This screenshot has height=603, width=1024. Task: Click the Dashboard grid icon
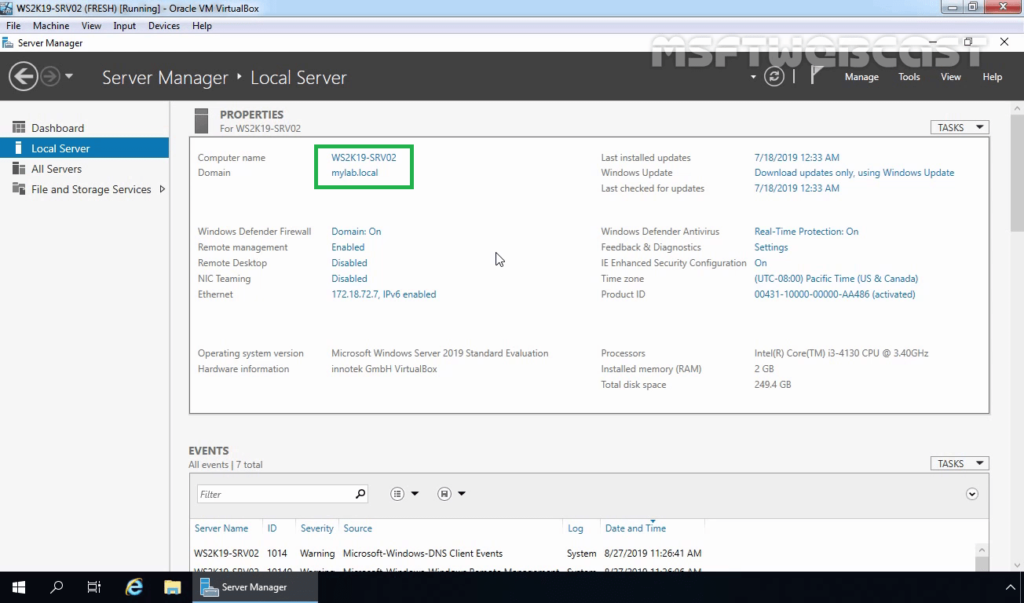18,127
